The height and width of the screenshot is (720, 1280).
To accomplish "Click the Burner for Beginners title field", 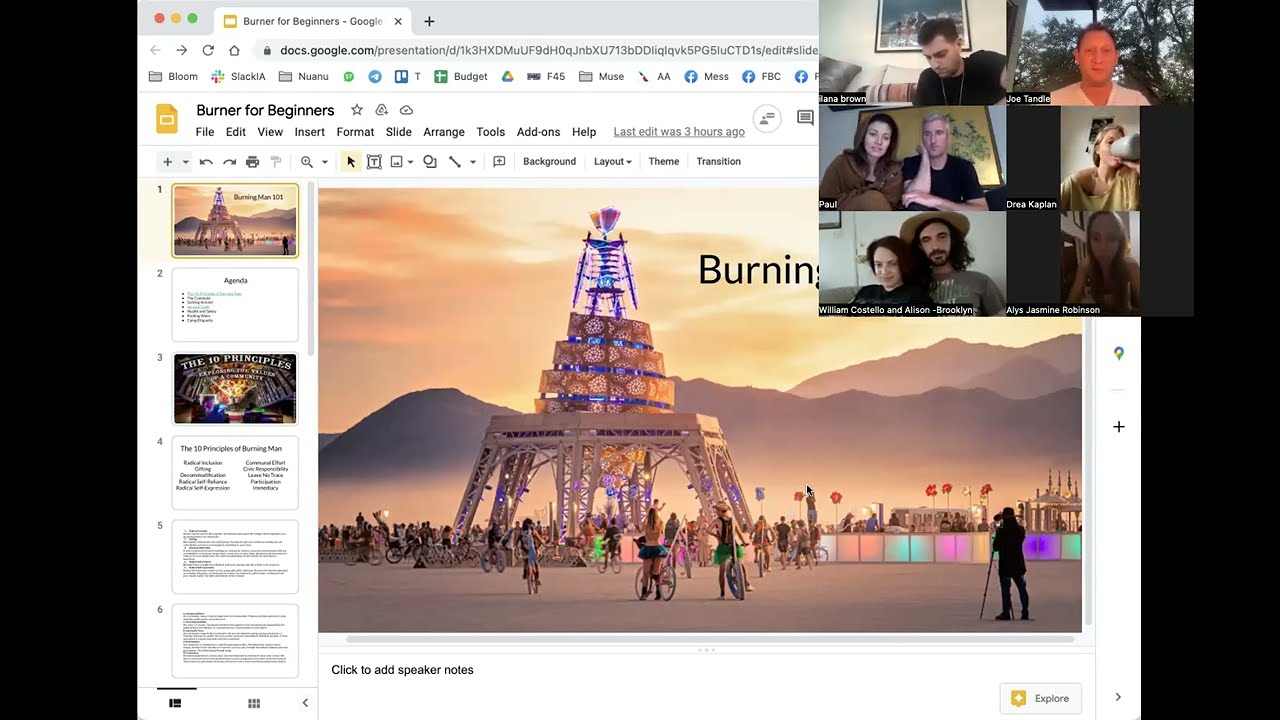I will click(x=265, y=110).
